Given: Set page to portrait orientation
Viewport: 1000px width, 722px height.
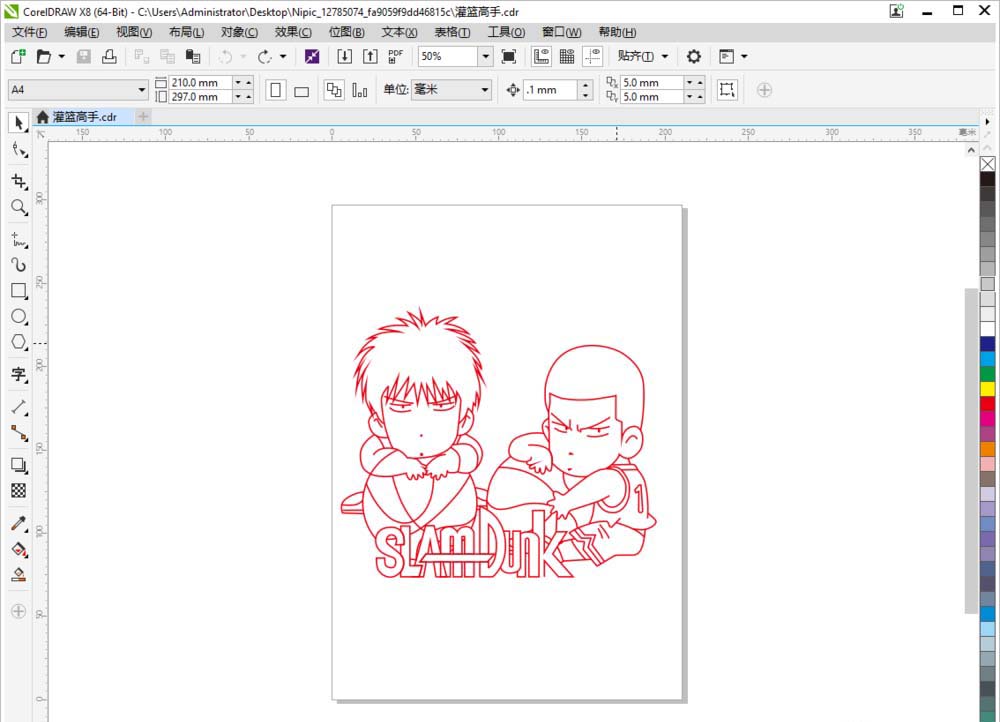Looking at the screenshot, I should pyautogui.click(x=276, y=90).
